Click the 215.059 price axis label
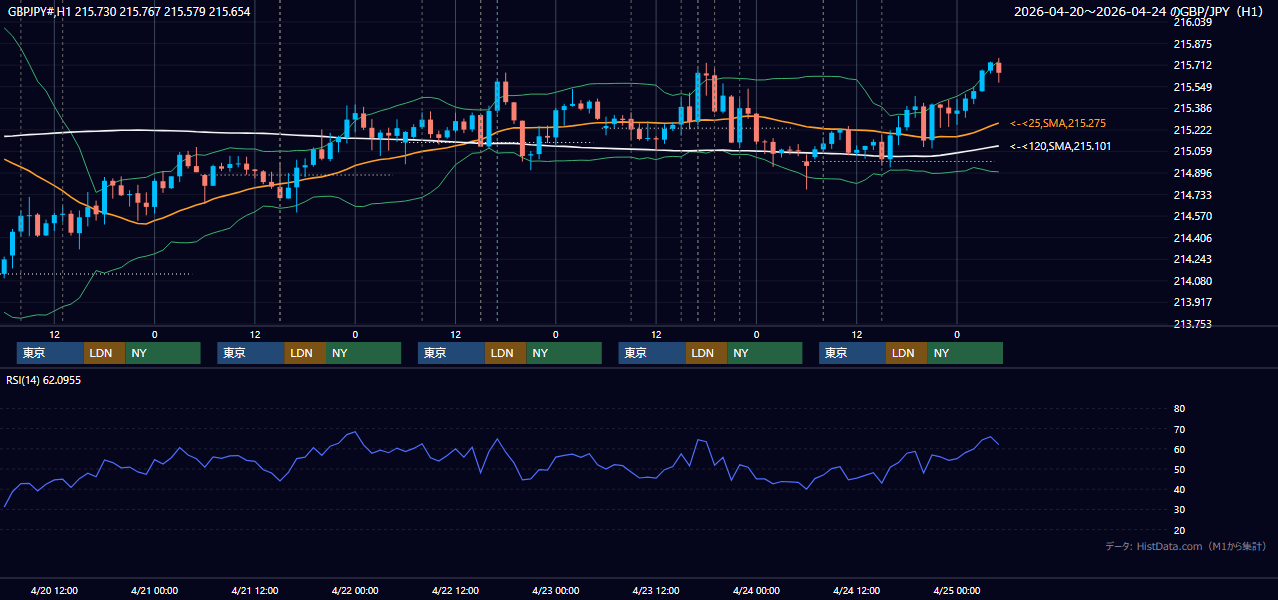The width and height of the screenshot is (1278, 600). click(x=1192, y=151)
